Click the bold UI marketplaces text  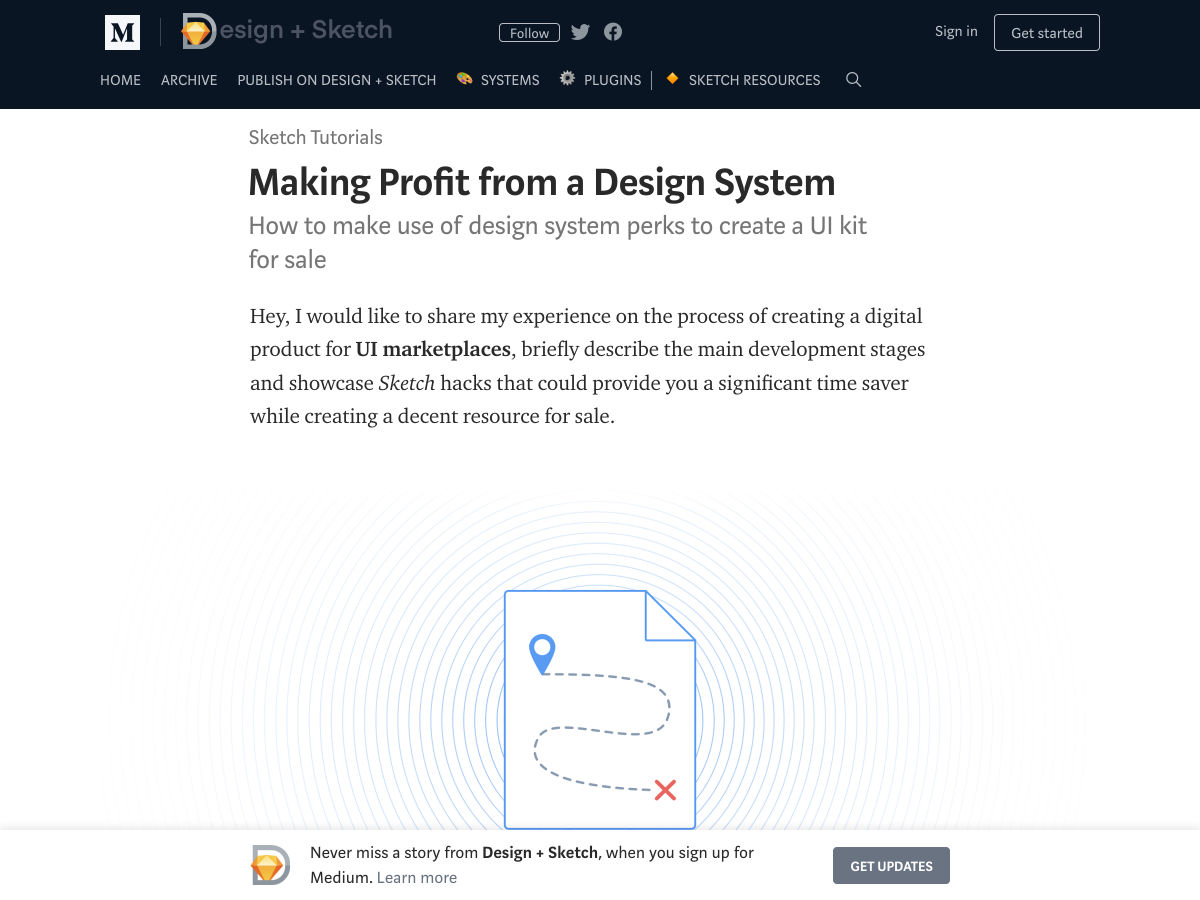tap(433, 349)
